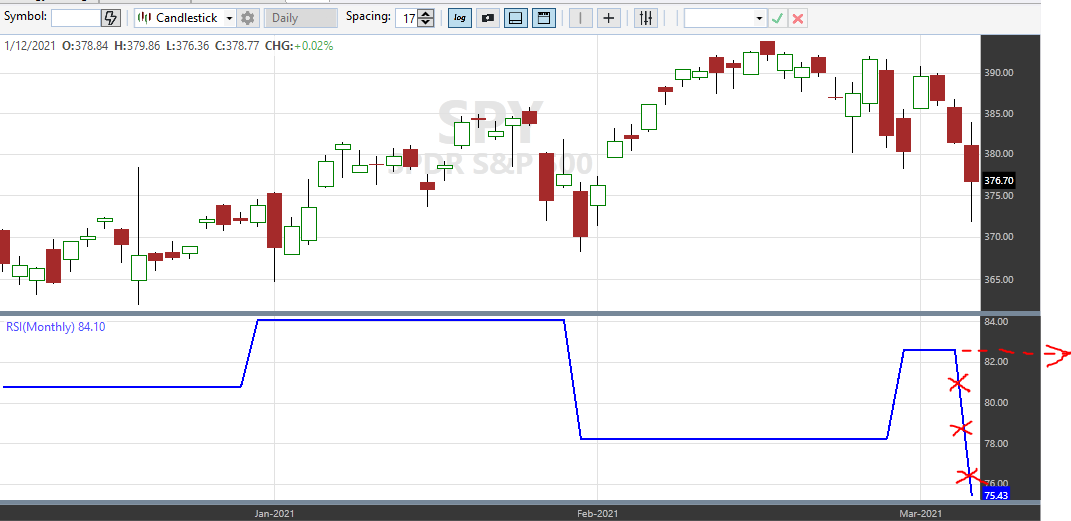Click the lightning bolt symbol lookup icon
Viewport: 1071px width, 521px height.
(111, 18)
